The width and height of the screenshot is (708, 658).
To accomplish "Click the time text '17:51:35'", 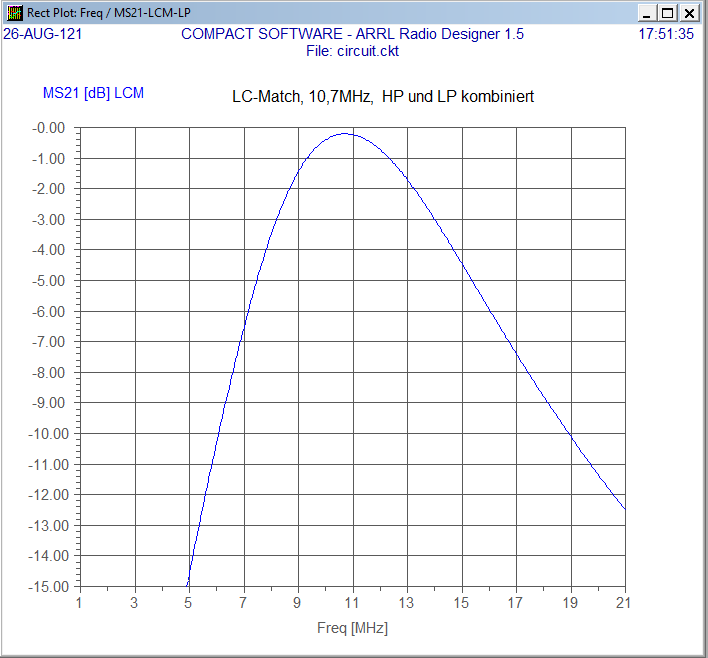I will coord(666,34).
